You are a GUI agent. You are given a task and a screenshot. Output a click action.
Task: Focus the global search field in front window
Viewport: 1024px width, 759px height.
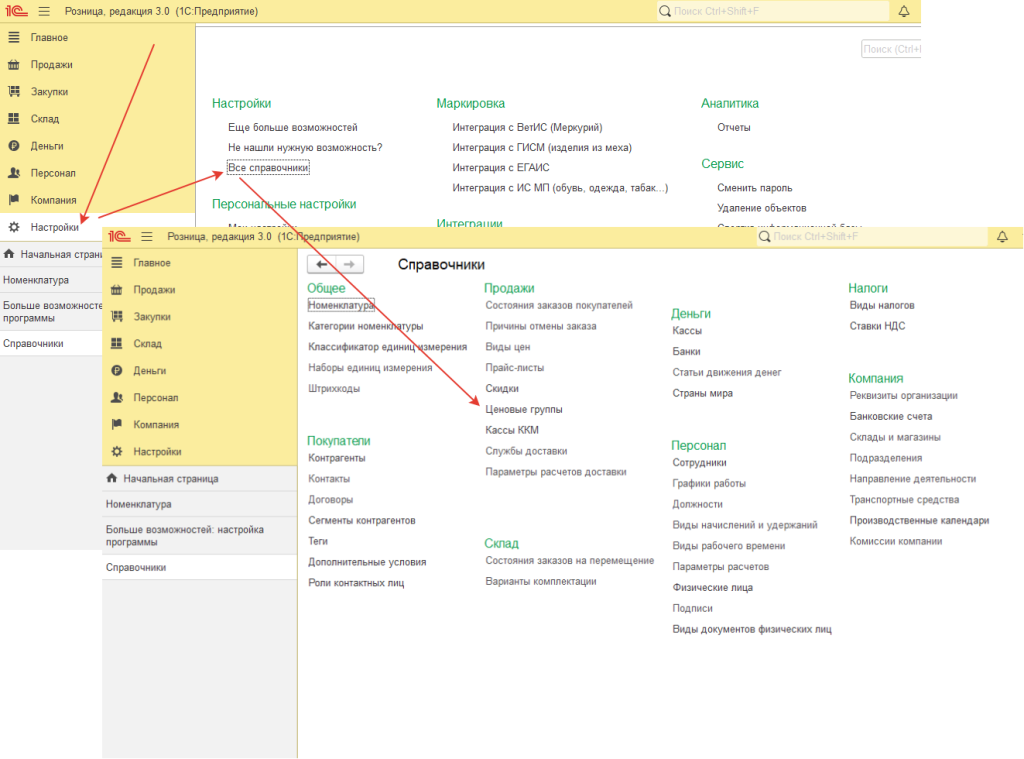click(x=872, y=236)
